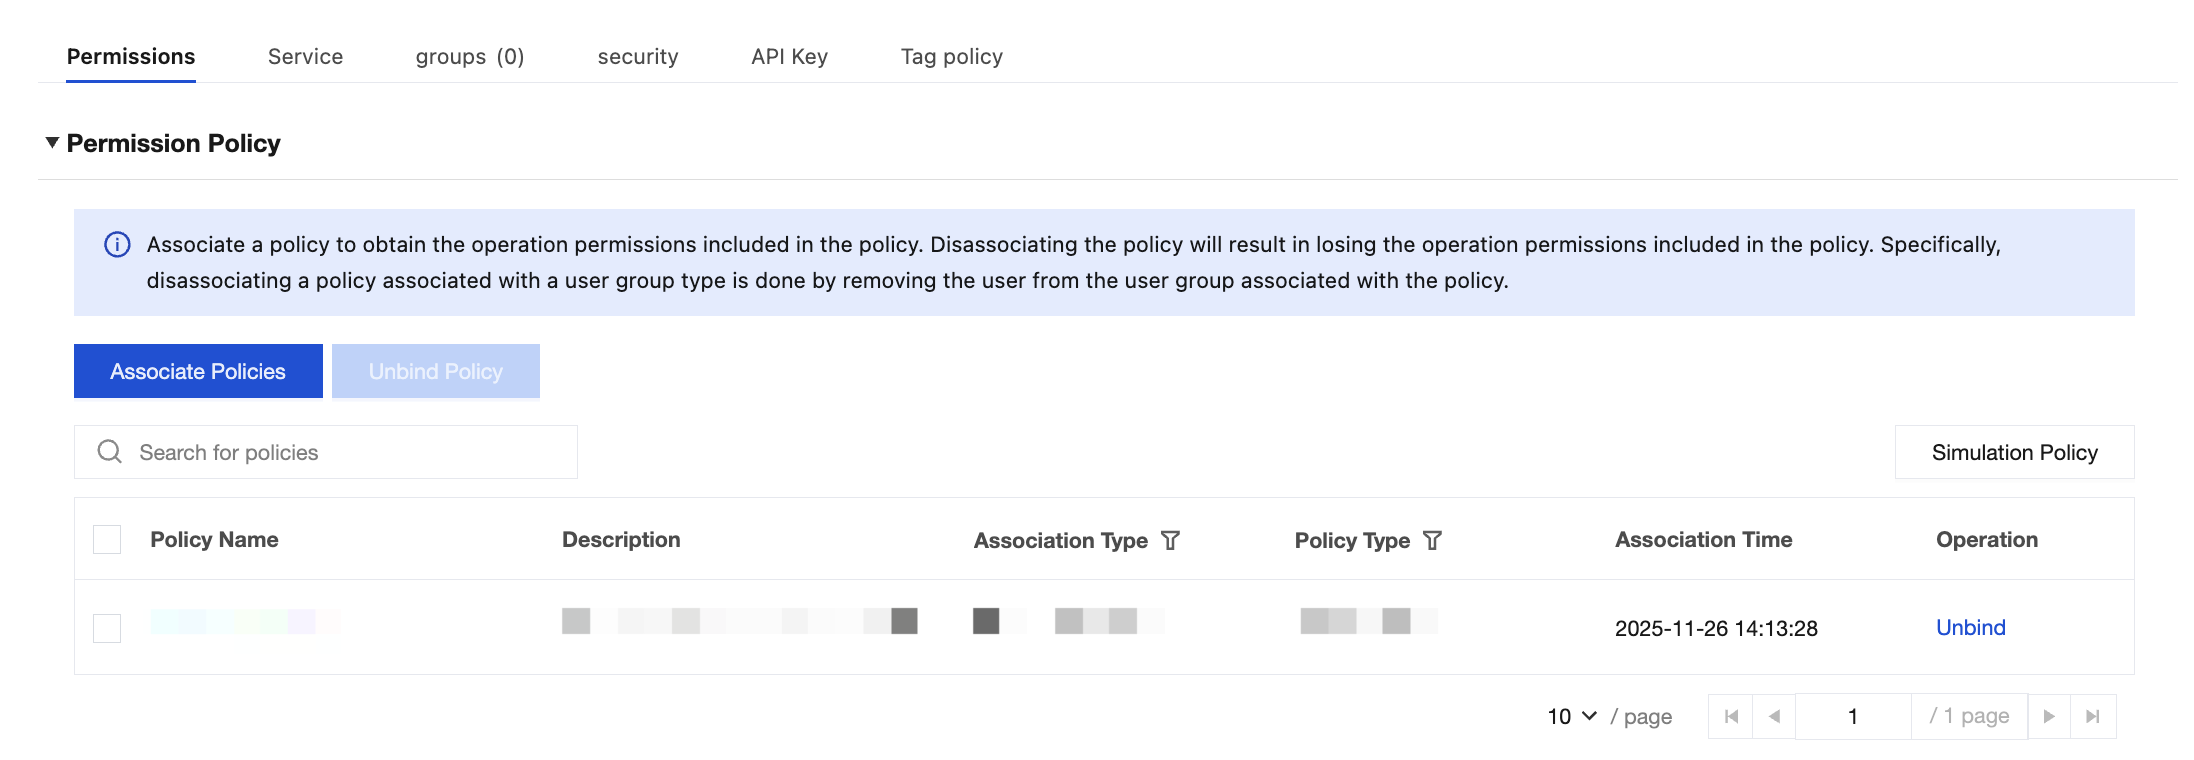Switch to the Service tab
The height and width of the screenshot is (760, 2194).
305,57
